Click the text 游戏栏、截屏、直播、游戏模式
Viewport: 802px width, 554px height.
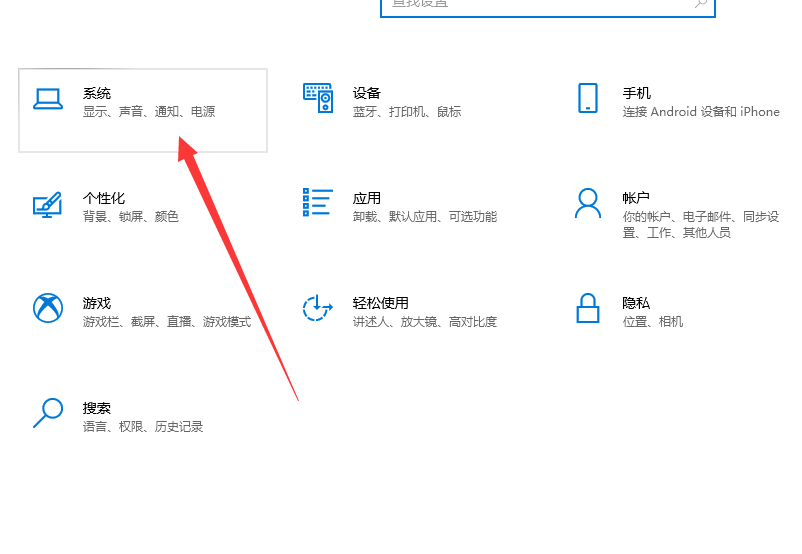167,321
